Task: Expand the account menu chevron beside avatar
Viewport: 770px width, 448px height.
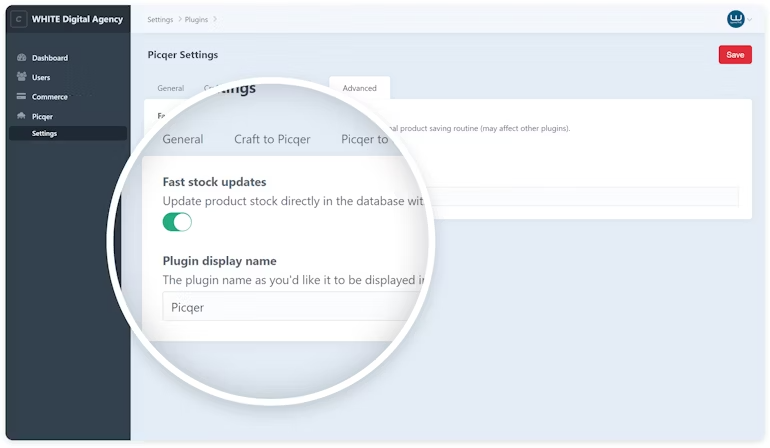Action: coord(750,19)
